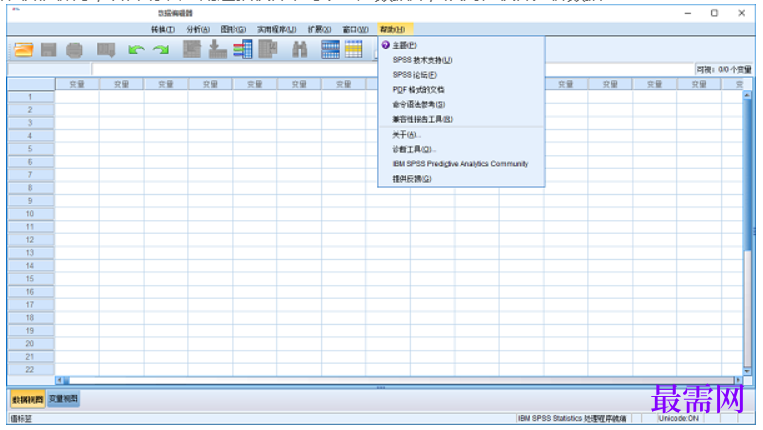Click the cell name box left of the formula bar
Screen dimensions: 763x430
tap(49, 70)
